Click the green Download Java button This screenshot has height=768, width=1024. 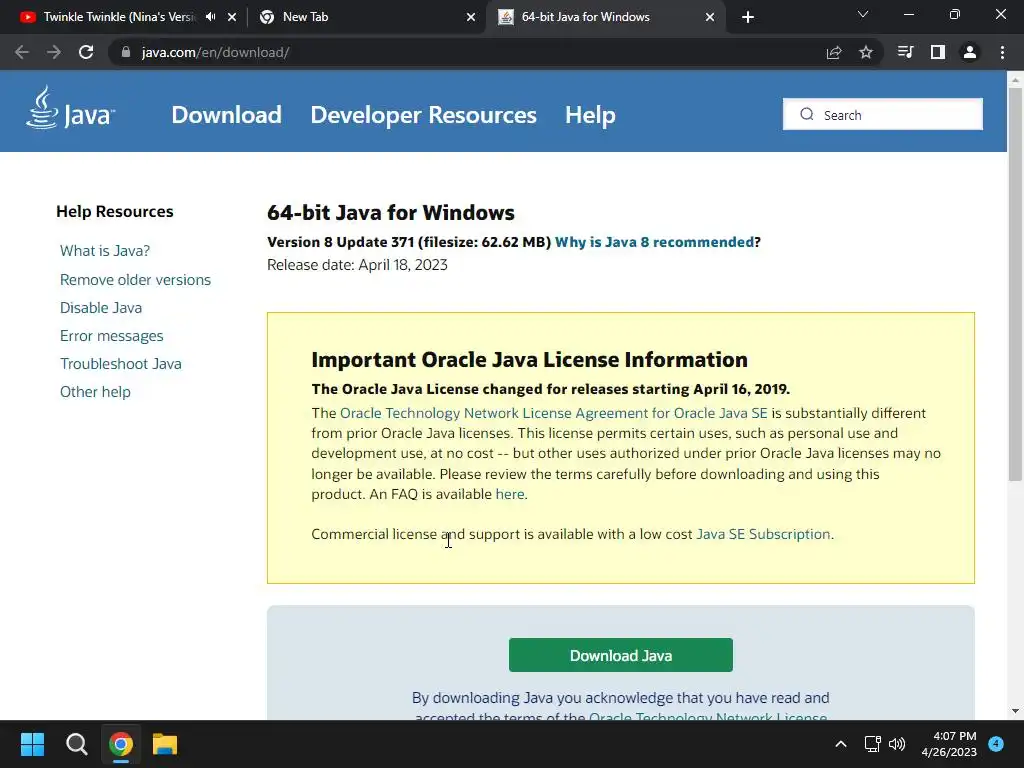[x=620, y=655]
